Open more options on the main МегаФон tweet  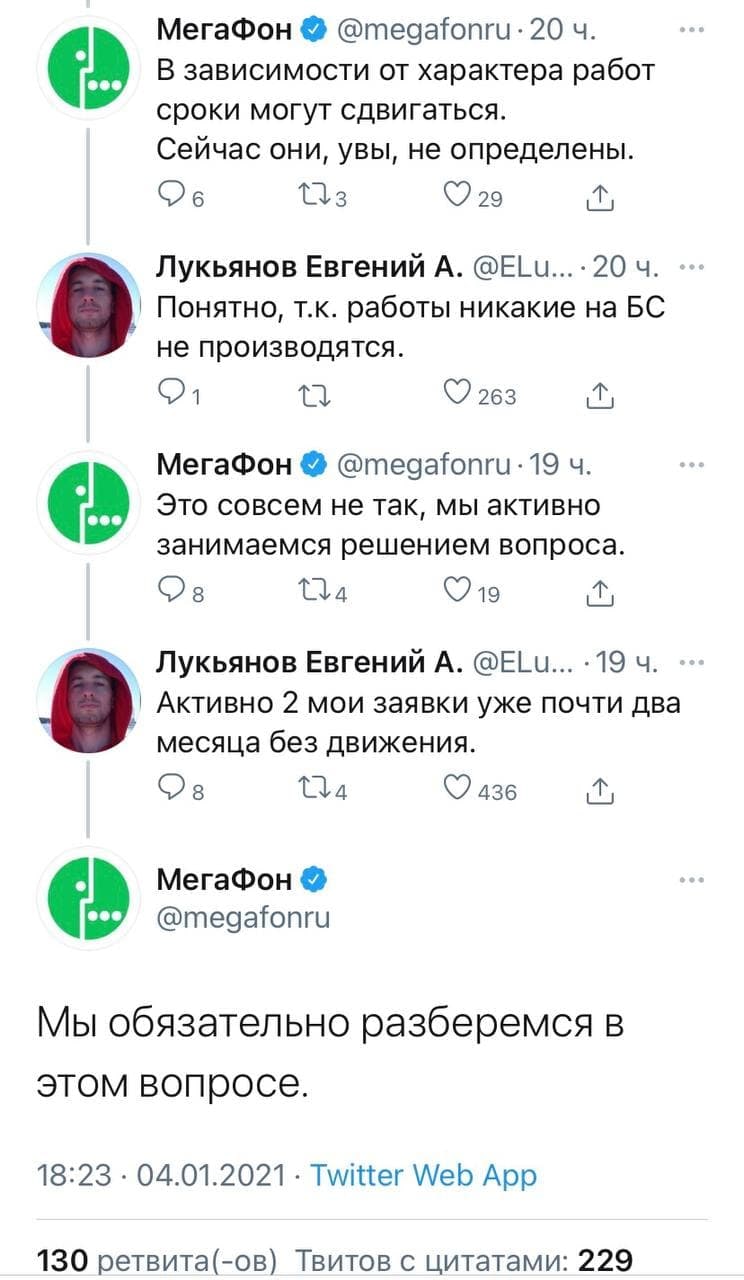691,881
